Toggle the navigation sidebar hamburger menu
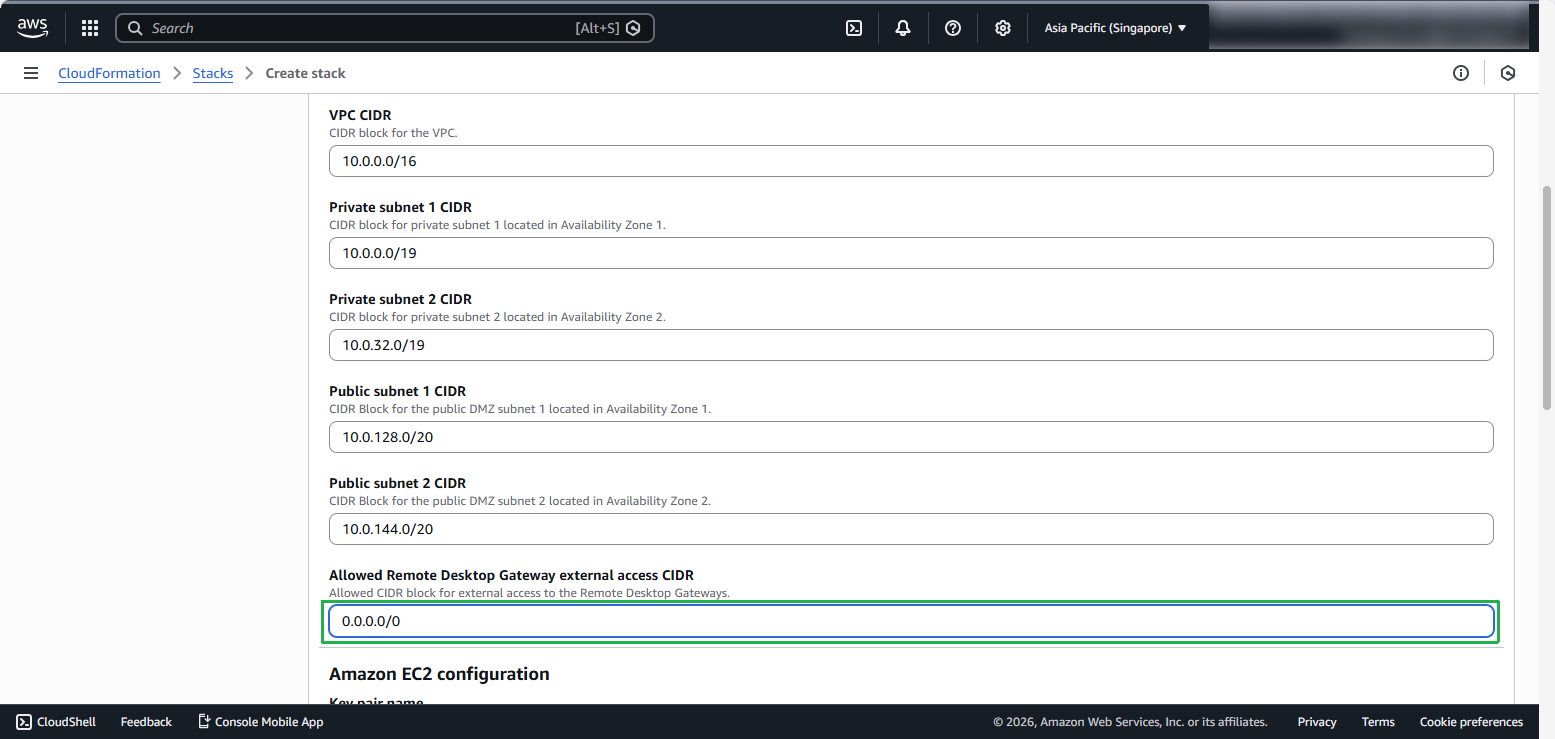Screen dimensions: 1555x739 click(x=31, y=72)
